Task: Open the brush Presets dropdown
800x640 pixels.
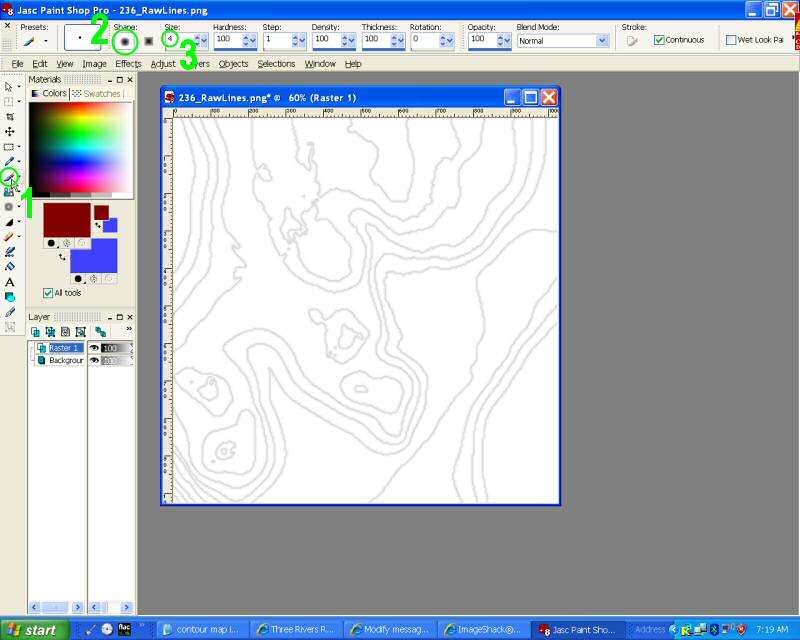Action: pyautogui.click(x=45, y=41)
